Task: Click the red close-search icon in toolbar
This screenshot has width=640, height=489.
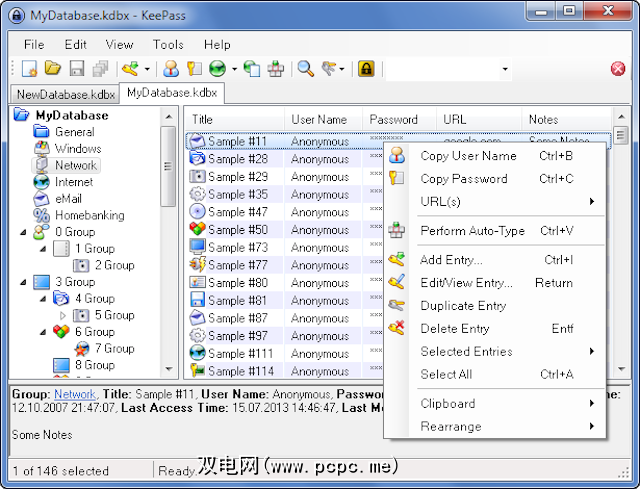Action: 618,69
